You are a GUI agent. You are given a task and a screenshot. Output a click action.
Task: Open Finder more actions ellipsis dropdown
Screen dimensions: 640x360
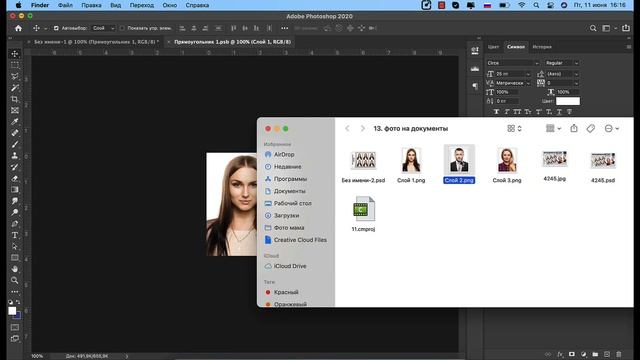click(x=612, y=129)
